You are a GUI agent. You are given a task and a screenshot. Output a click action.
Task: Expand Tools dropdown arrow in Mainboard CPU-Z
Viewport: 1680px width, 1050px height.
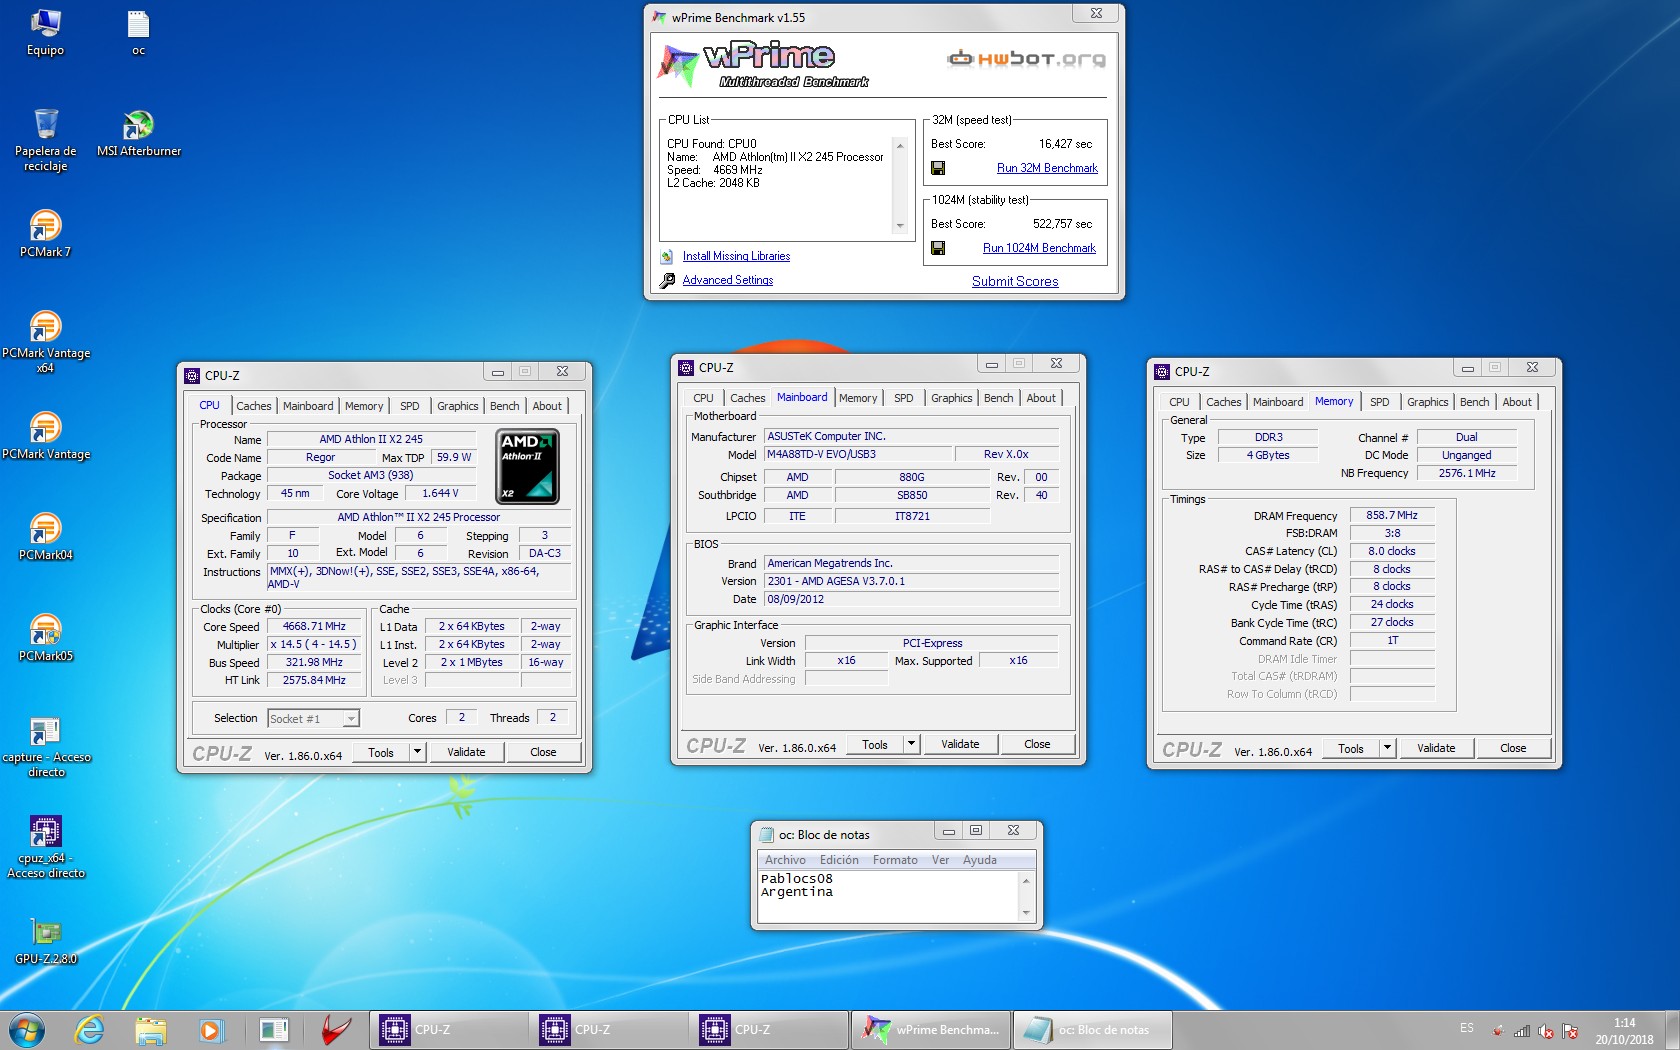[911, 744]
